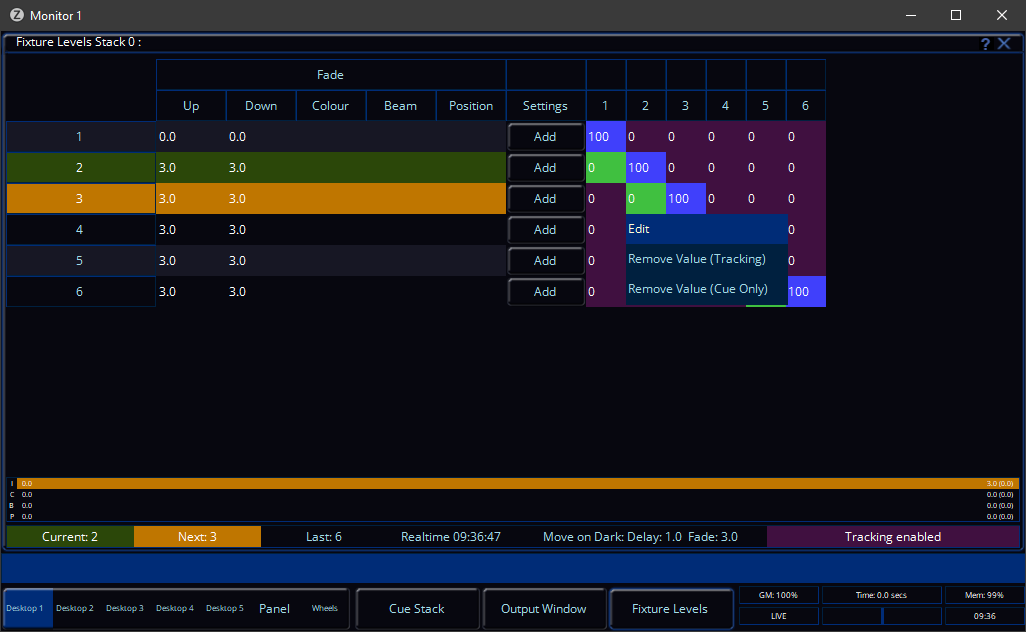Click the help question mark icon
This screenshot has width=1026, height=632.
coord(985,44)
